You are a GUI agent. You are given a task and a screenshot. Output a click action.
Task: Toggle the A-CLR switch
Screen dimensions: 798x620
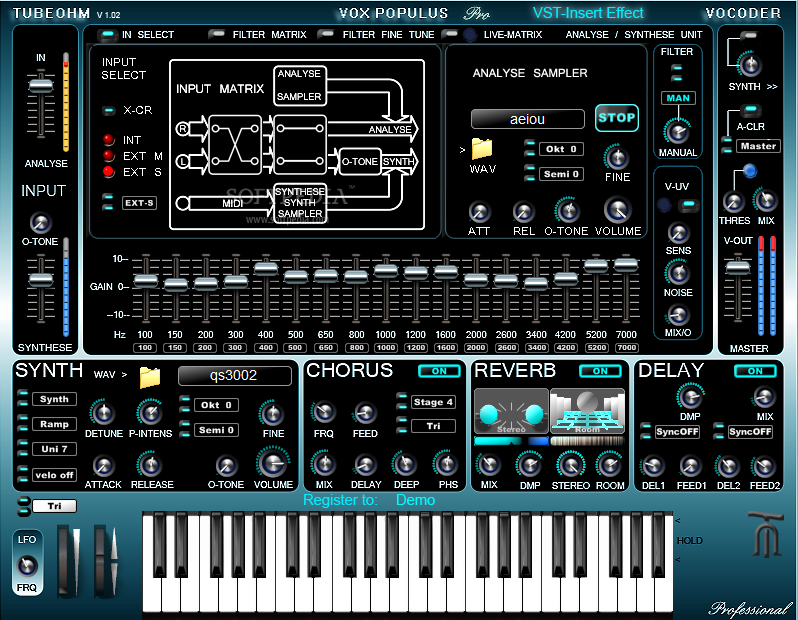coord(751,110)
